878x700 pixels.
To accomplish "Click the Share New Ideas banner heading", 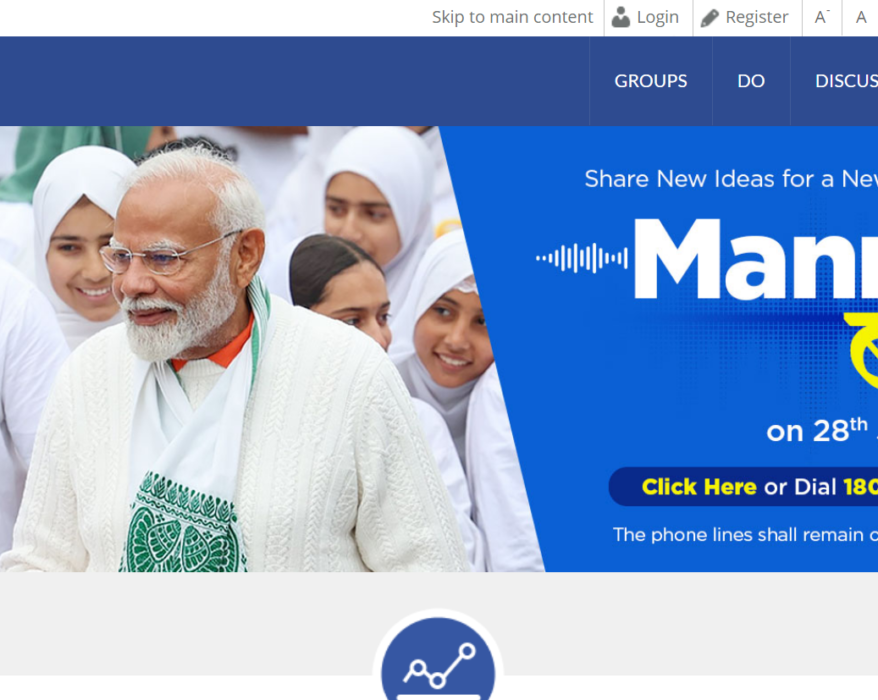I will point(731,179).
